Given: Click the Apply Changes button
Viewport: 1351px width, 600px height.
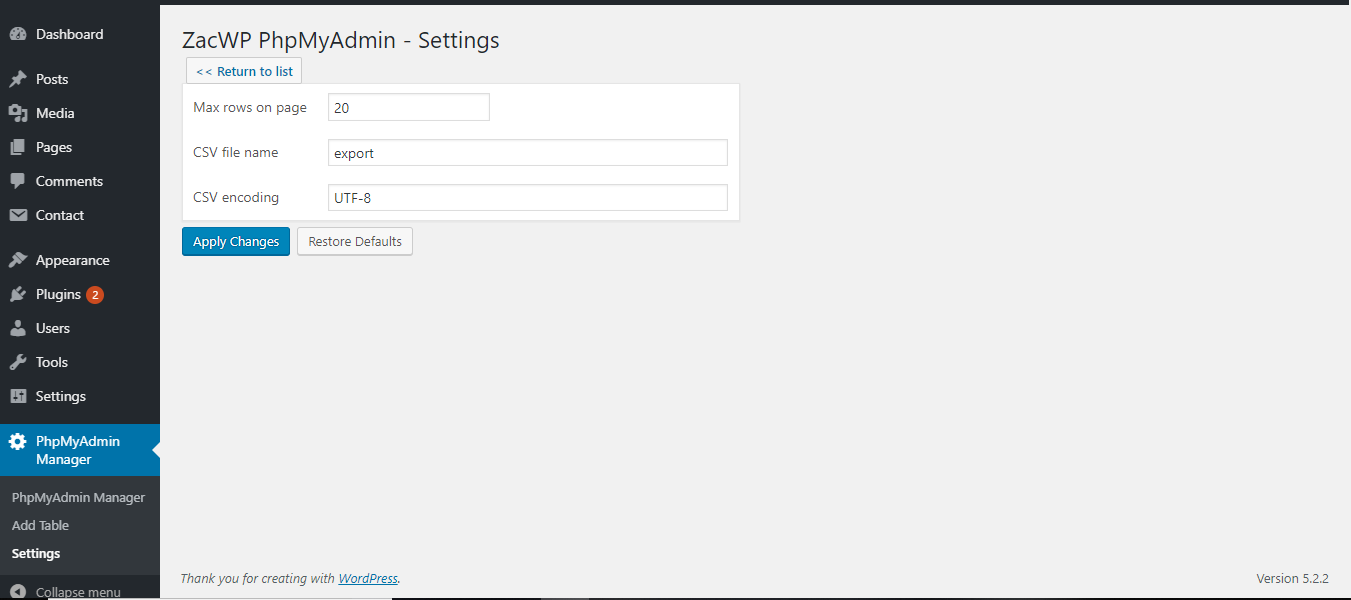Looking at the screenshot, I should pyautogui.click(x=236, y=241).
